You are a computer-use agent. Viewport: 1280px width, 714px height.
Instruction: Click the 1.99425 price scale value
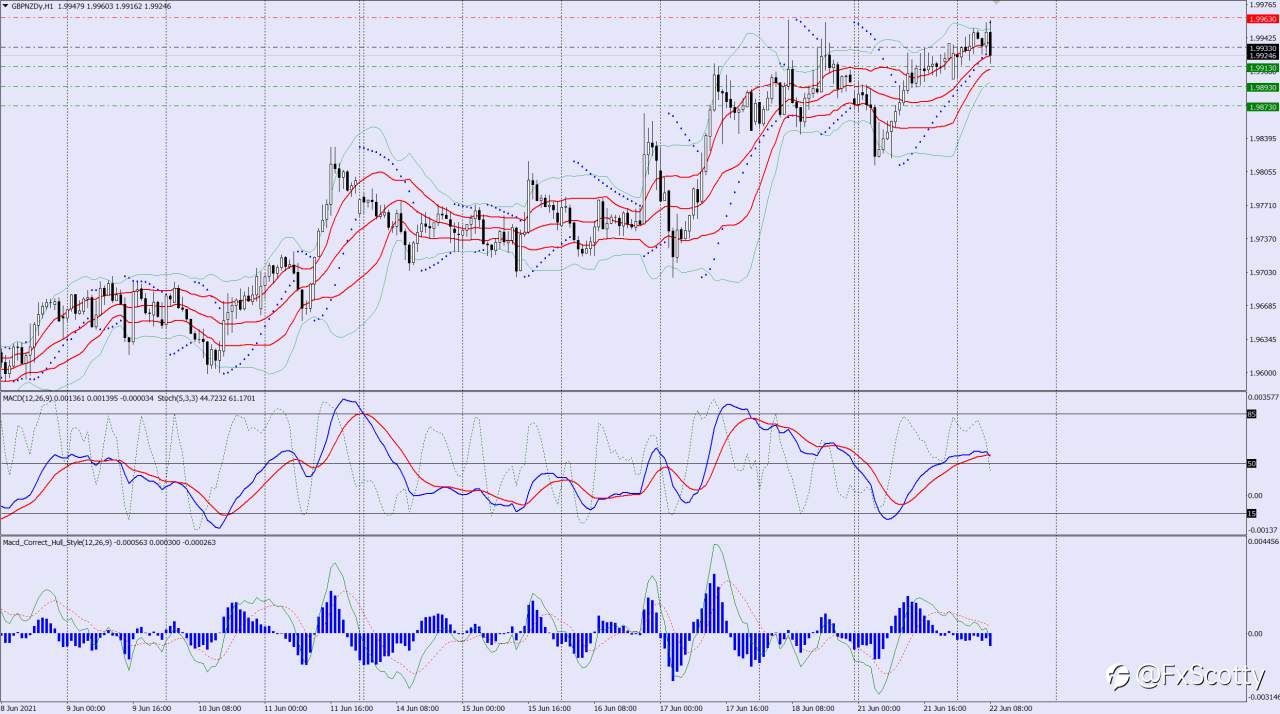tap(1264, 38)
